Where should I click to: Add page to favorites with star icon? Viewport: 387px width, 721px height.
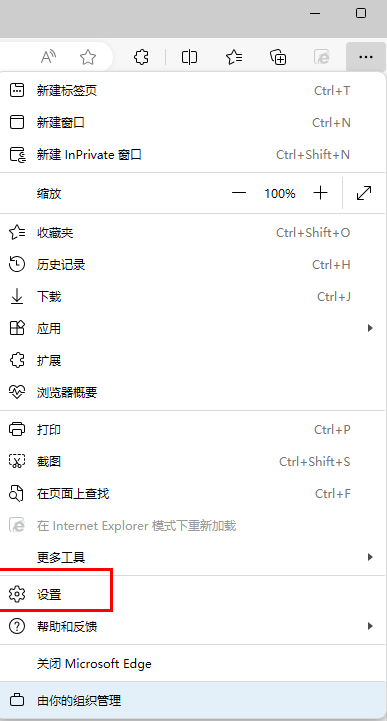[88, 57]
